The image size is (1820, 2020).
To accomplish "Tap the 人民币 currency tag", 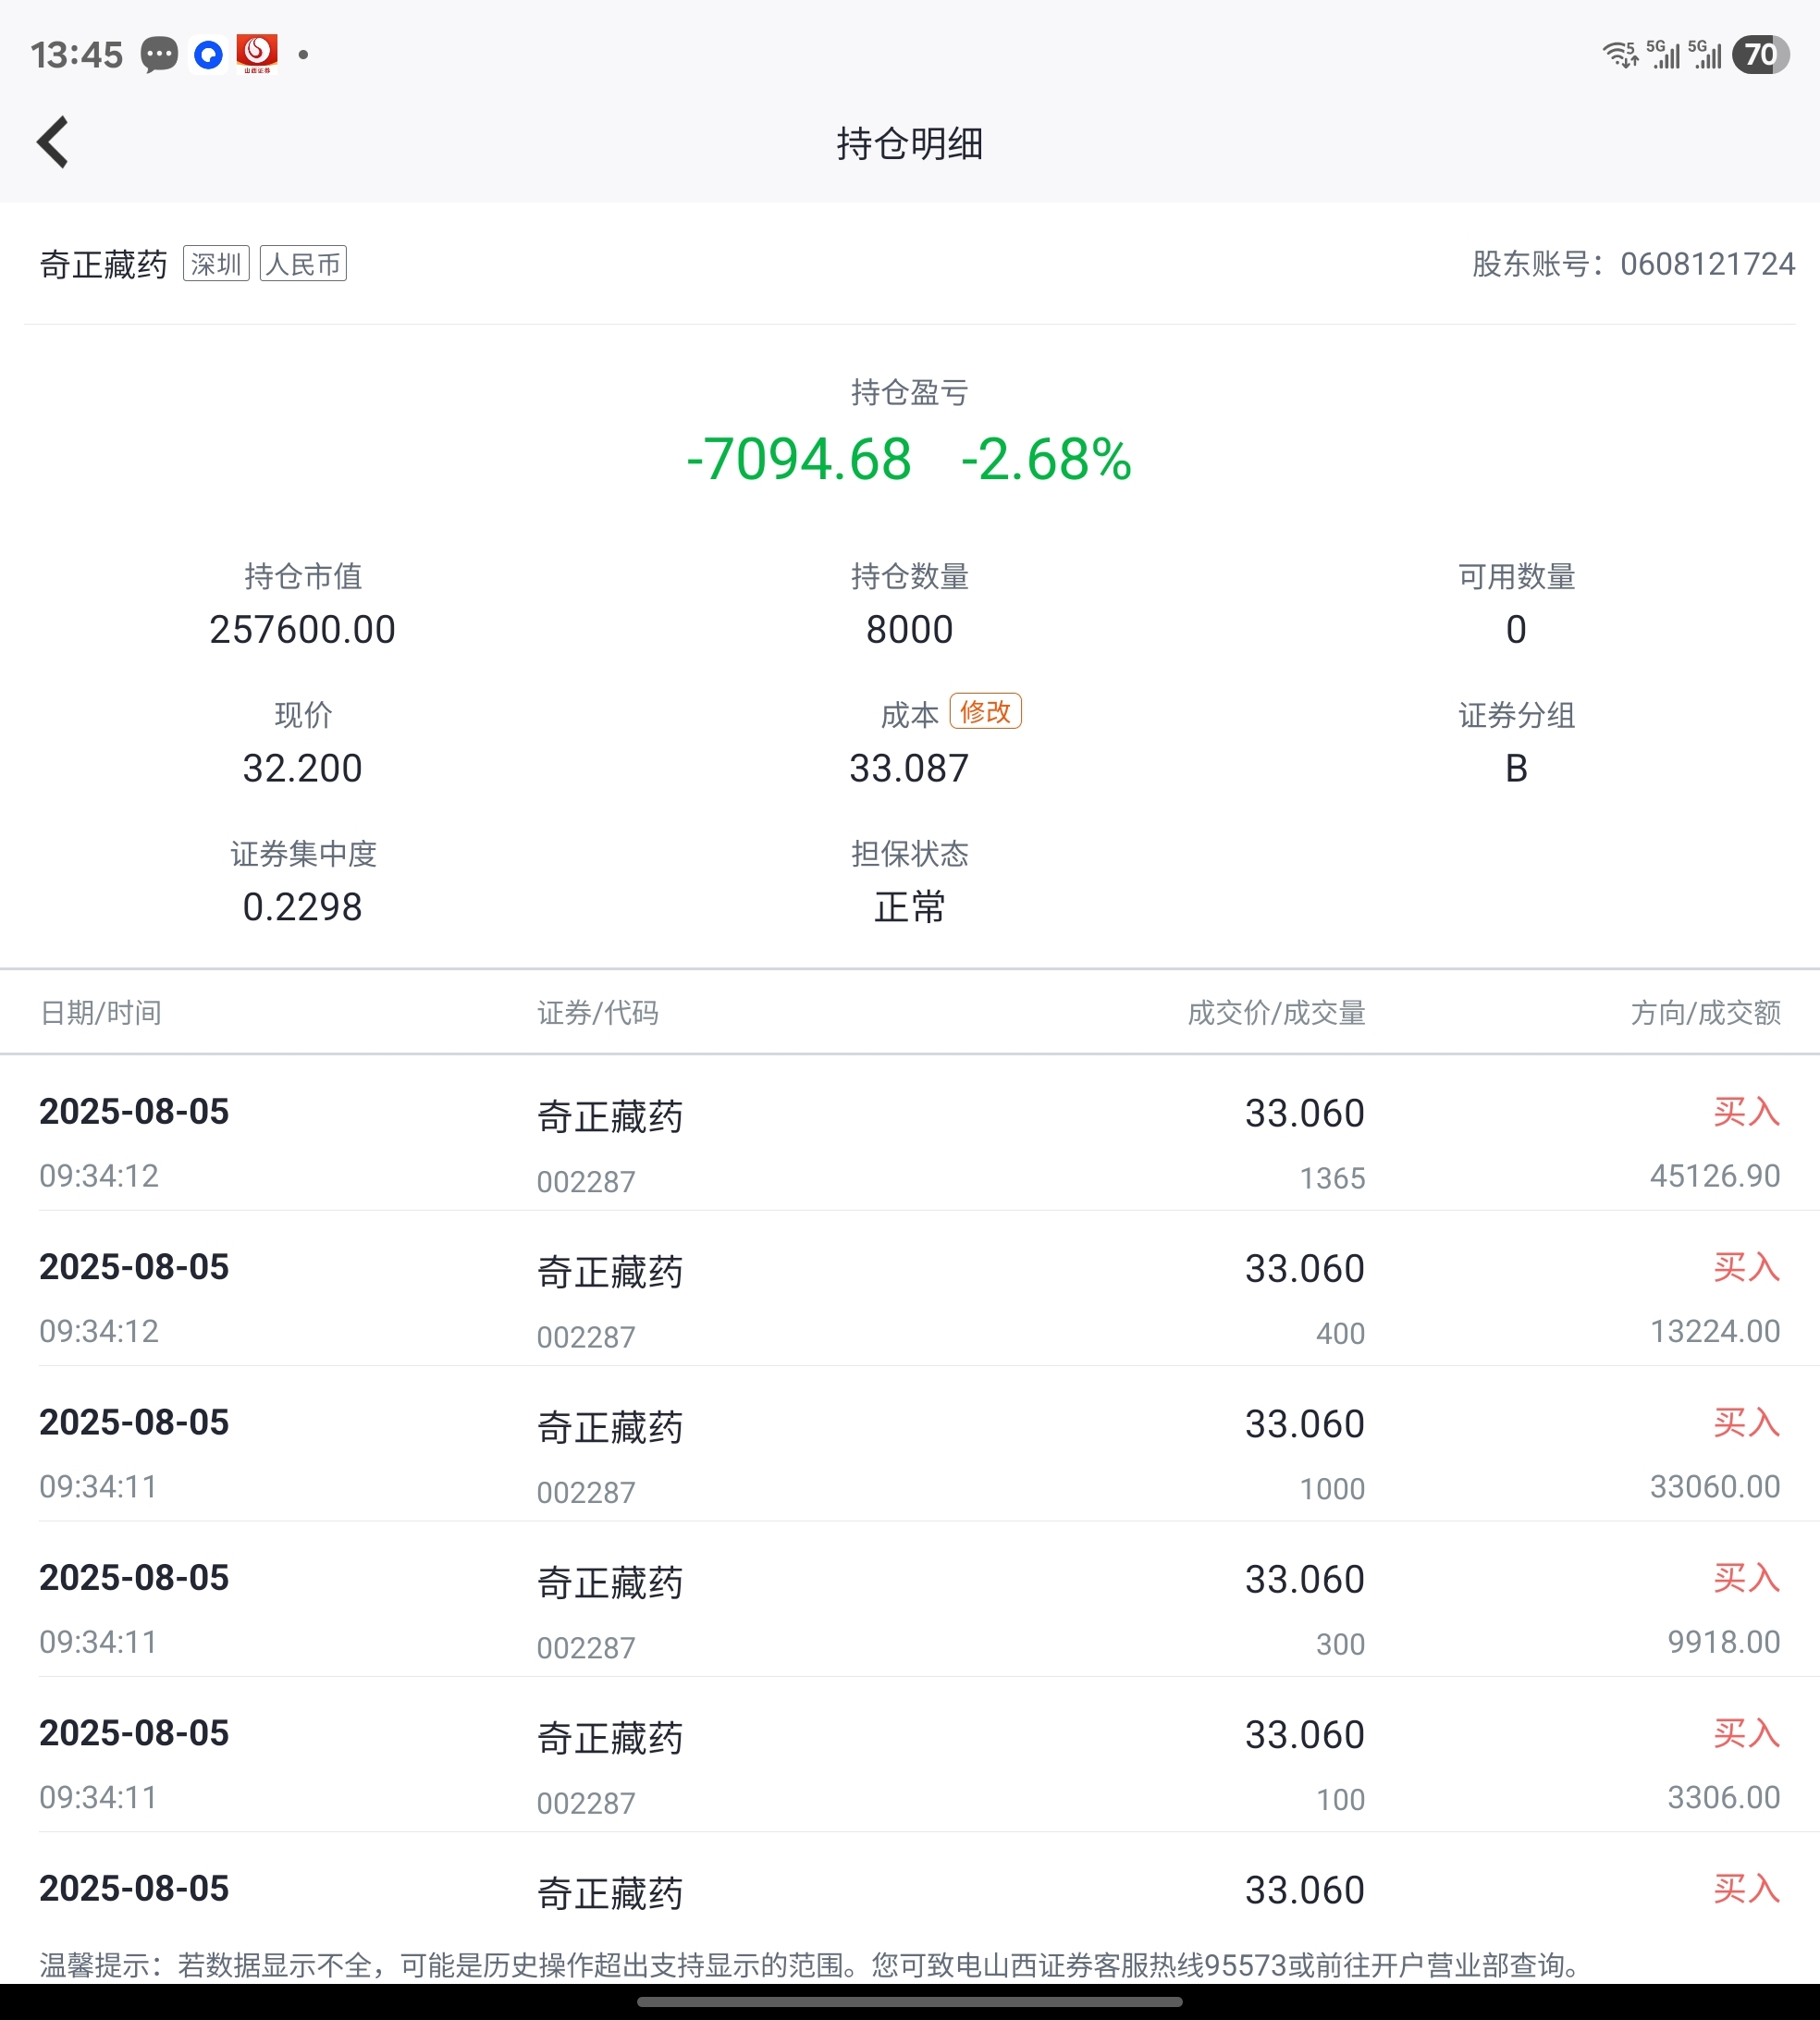I will coord(303,264).
